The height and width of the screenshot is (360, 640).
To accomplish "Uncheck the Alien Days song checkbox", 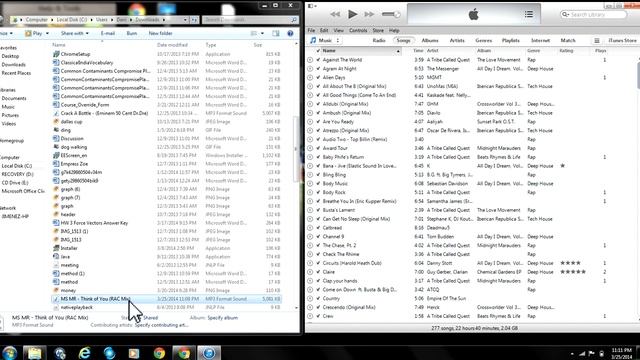I will (x=318, y=78).
